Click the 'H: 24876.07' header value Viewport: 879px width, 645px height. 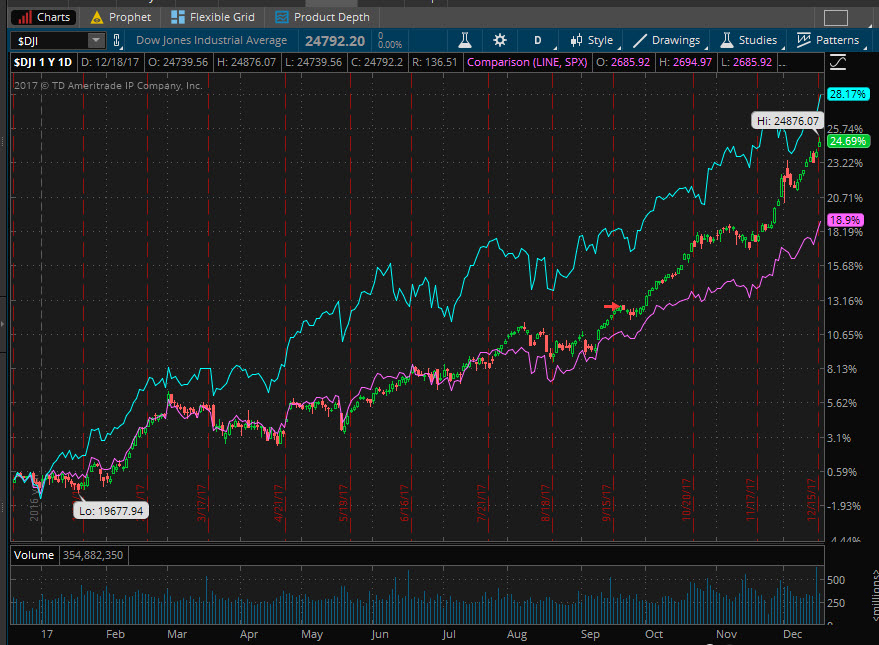click(246, 62)
